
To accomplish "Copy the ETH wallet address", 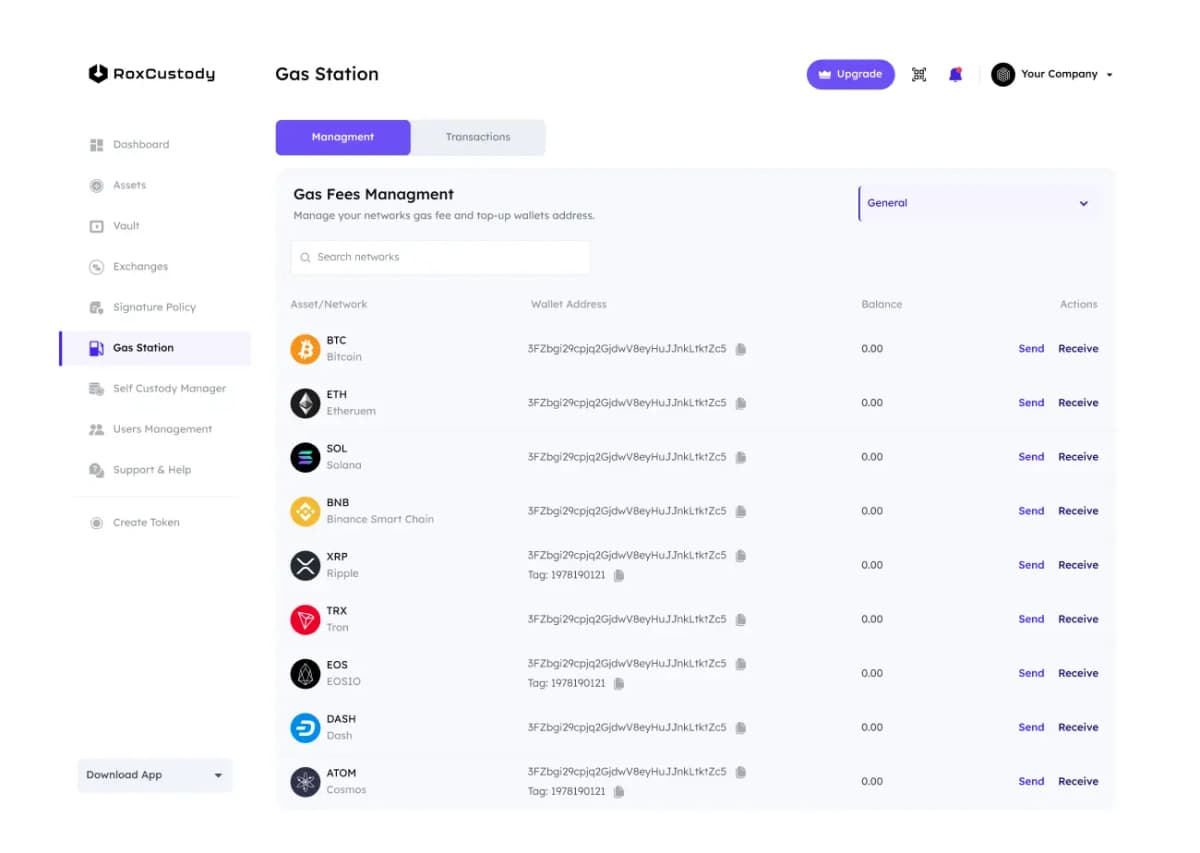I will click(741, 403).
